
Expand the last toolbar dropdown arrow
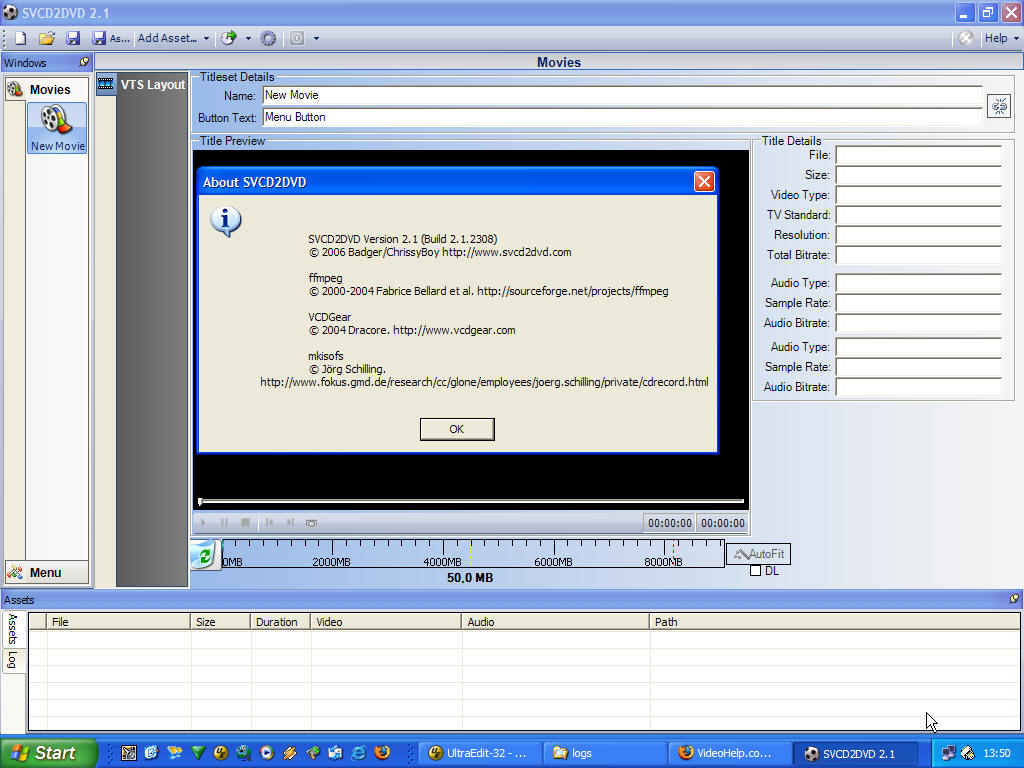click(x=316, y=39)
